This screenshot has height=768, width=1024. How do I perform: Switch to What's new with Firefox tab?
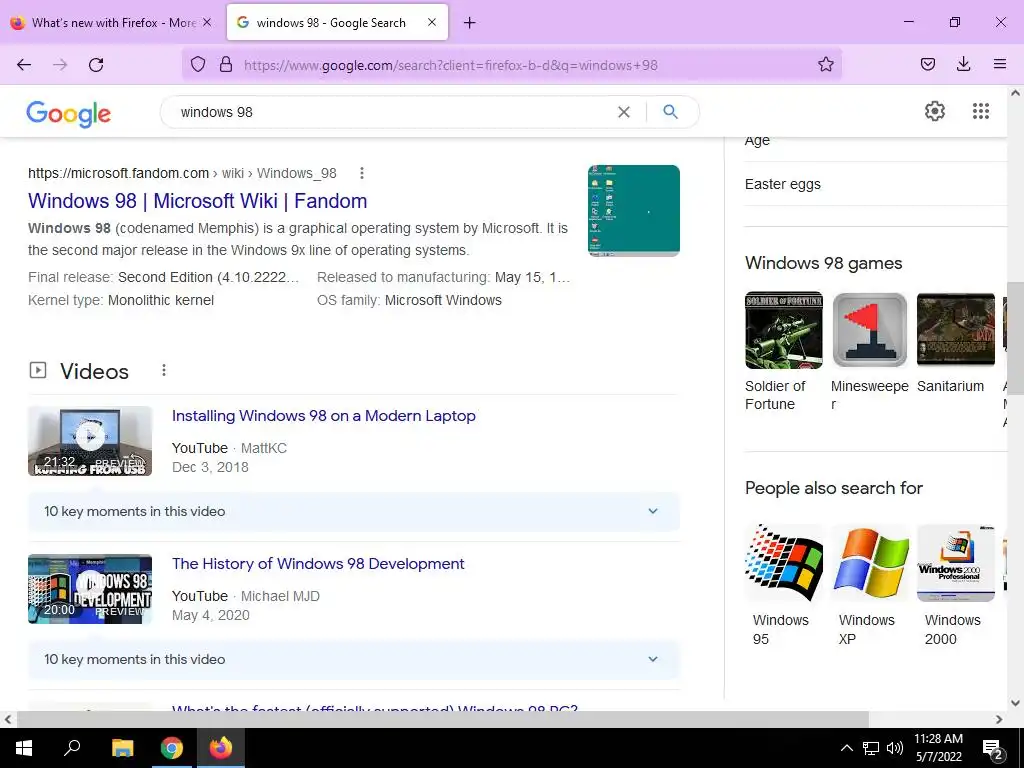tap(111, 22)
